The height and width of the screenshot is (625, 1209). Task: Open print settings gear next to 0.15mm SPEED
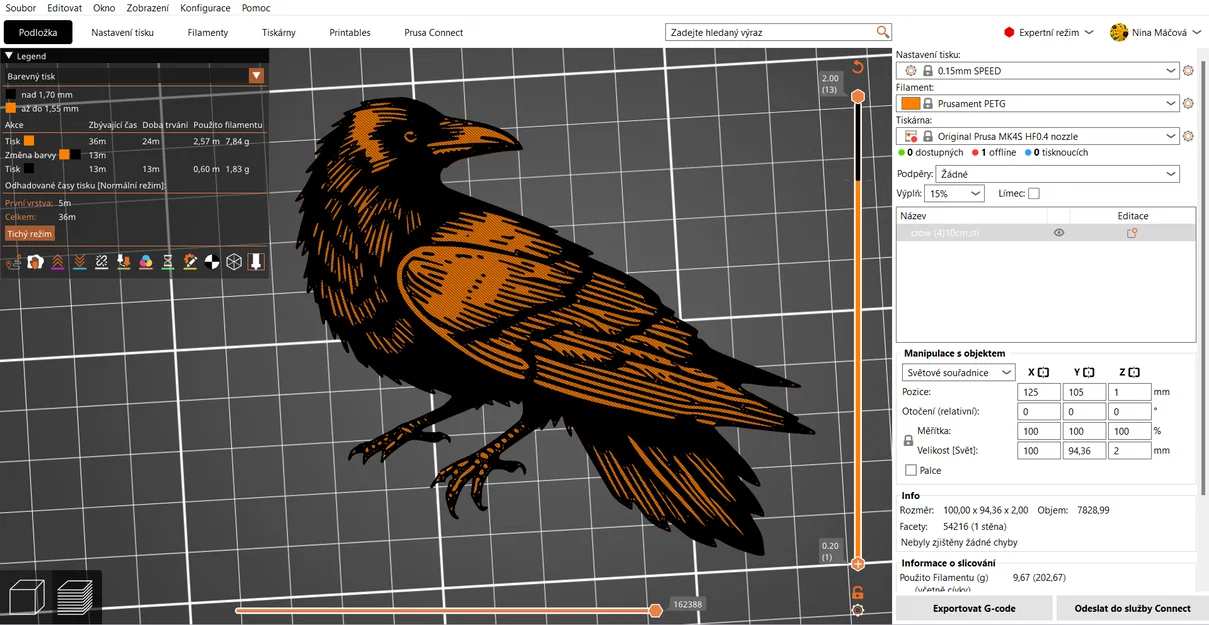coord(1188,71)
